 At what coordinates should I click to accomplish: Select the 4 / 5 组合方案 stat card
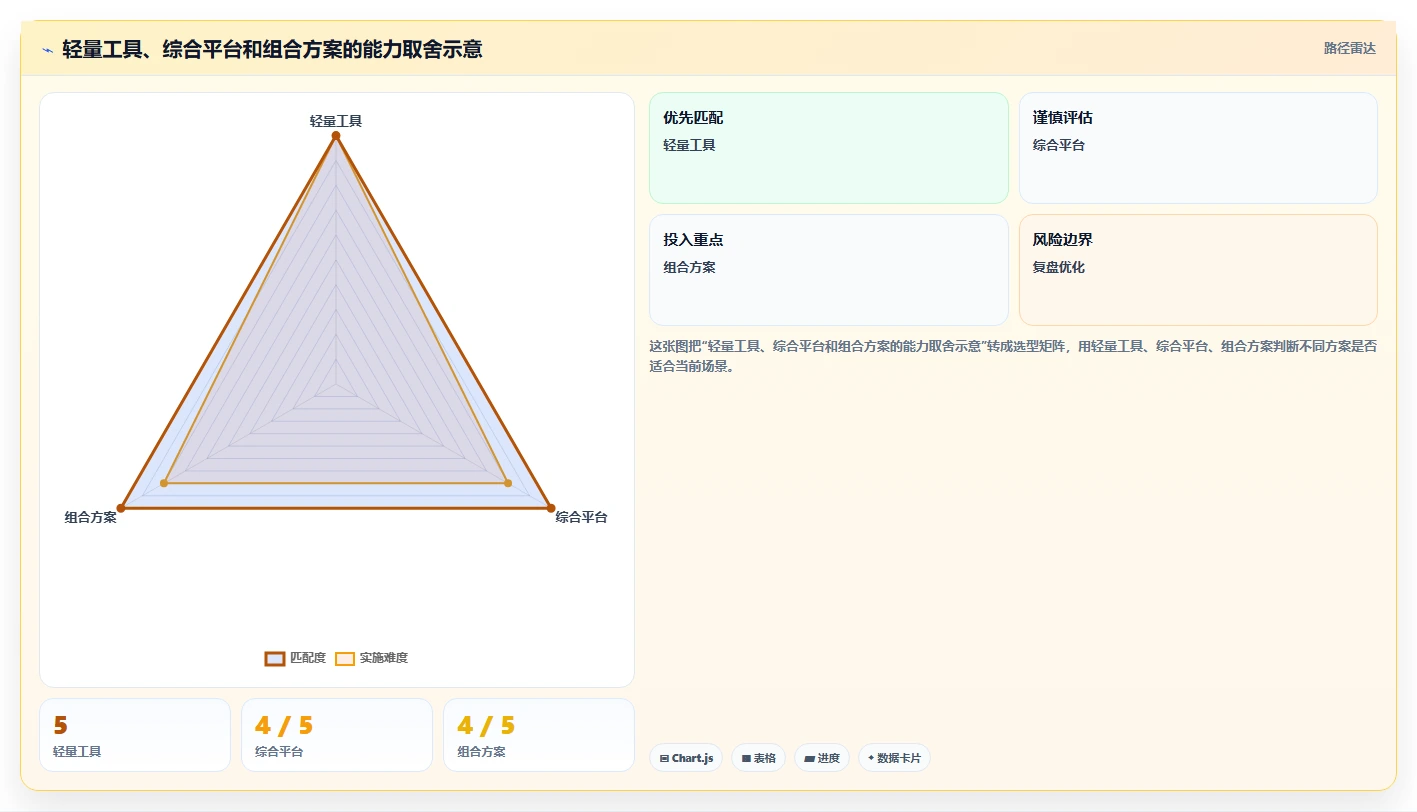539,735
